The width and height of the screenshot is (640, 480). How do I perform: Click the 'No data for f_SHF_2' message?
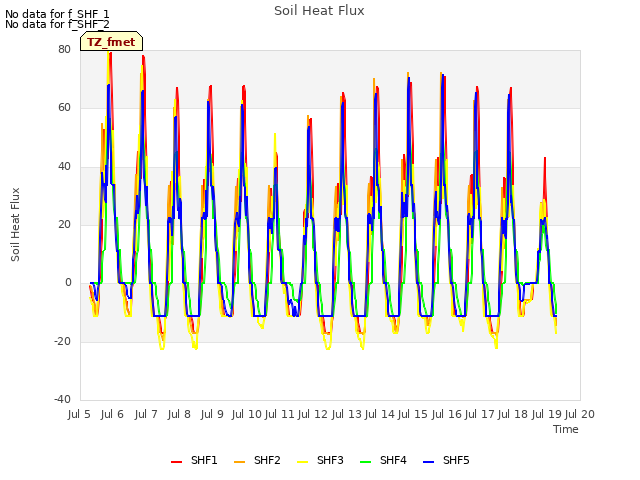tap(57, 24)
